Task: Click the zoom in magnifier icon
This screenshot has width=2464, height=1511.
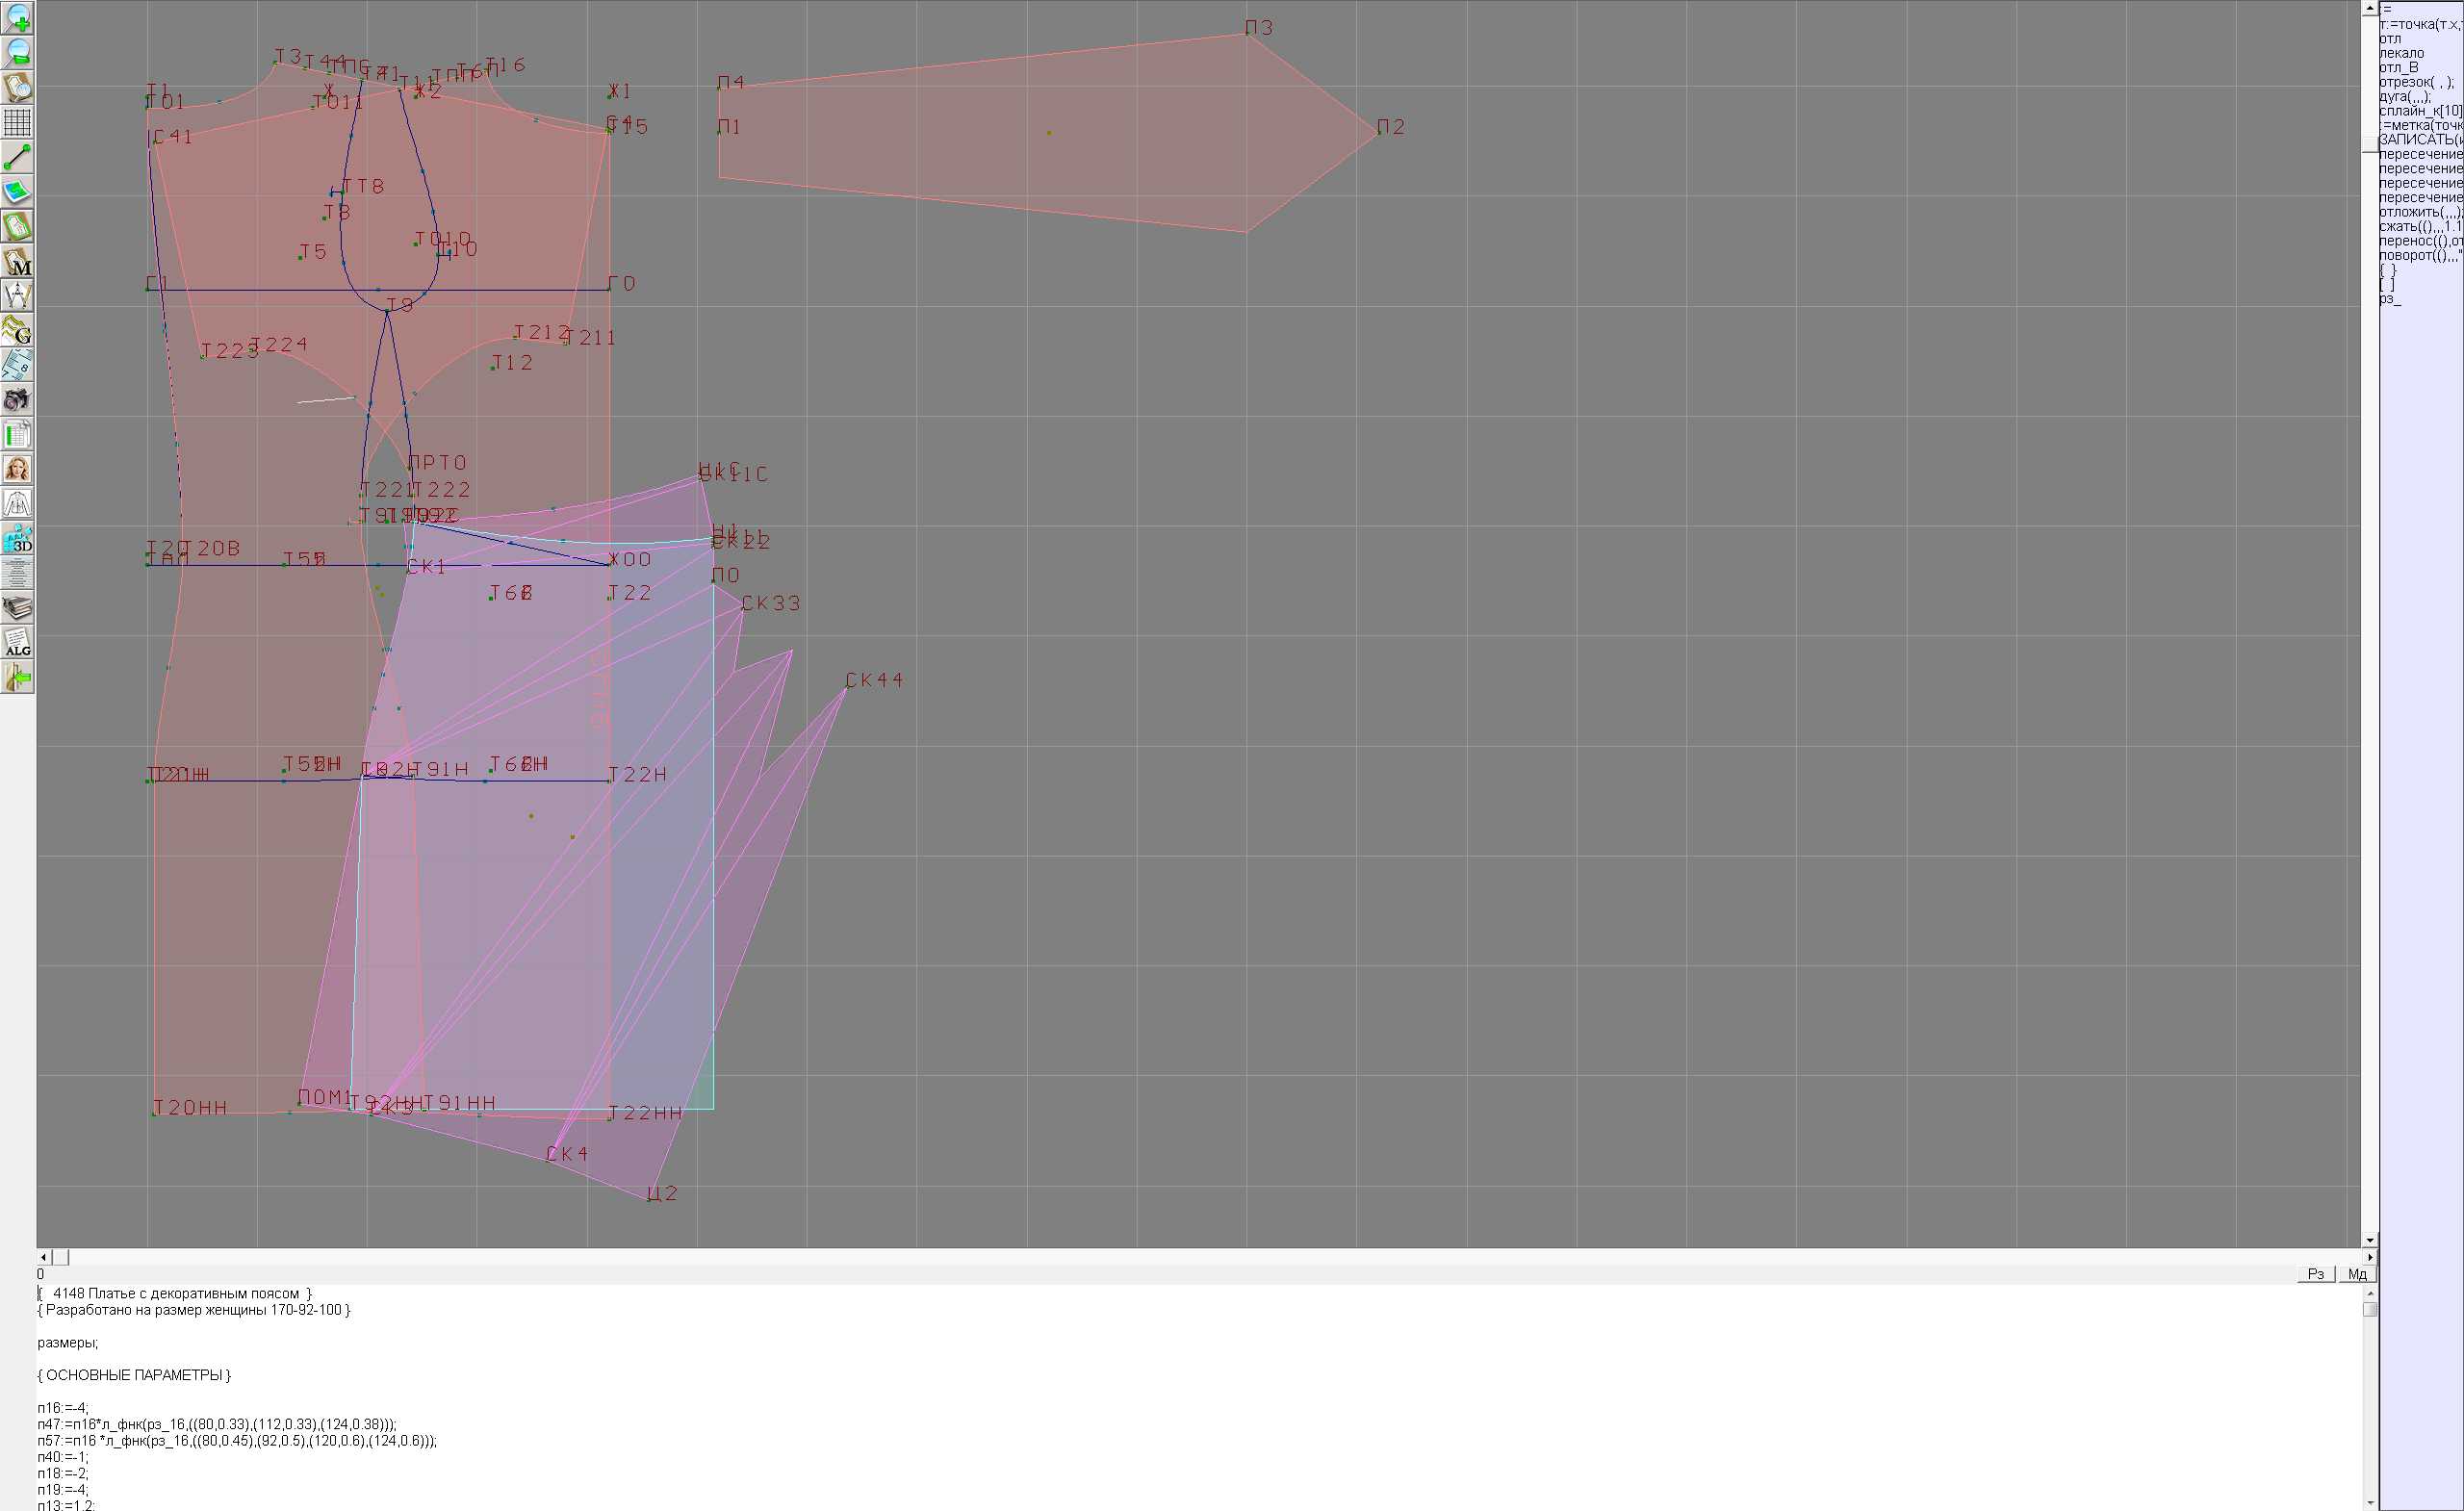Action: [17, 17]
